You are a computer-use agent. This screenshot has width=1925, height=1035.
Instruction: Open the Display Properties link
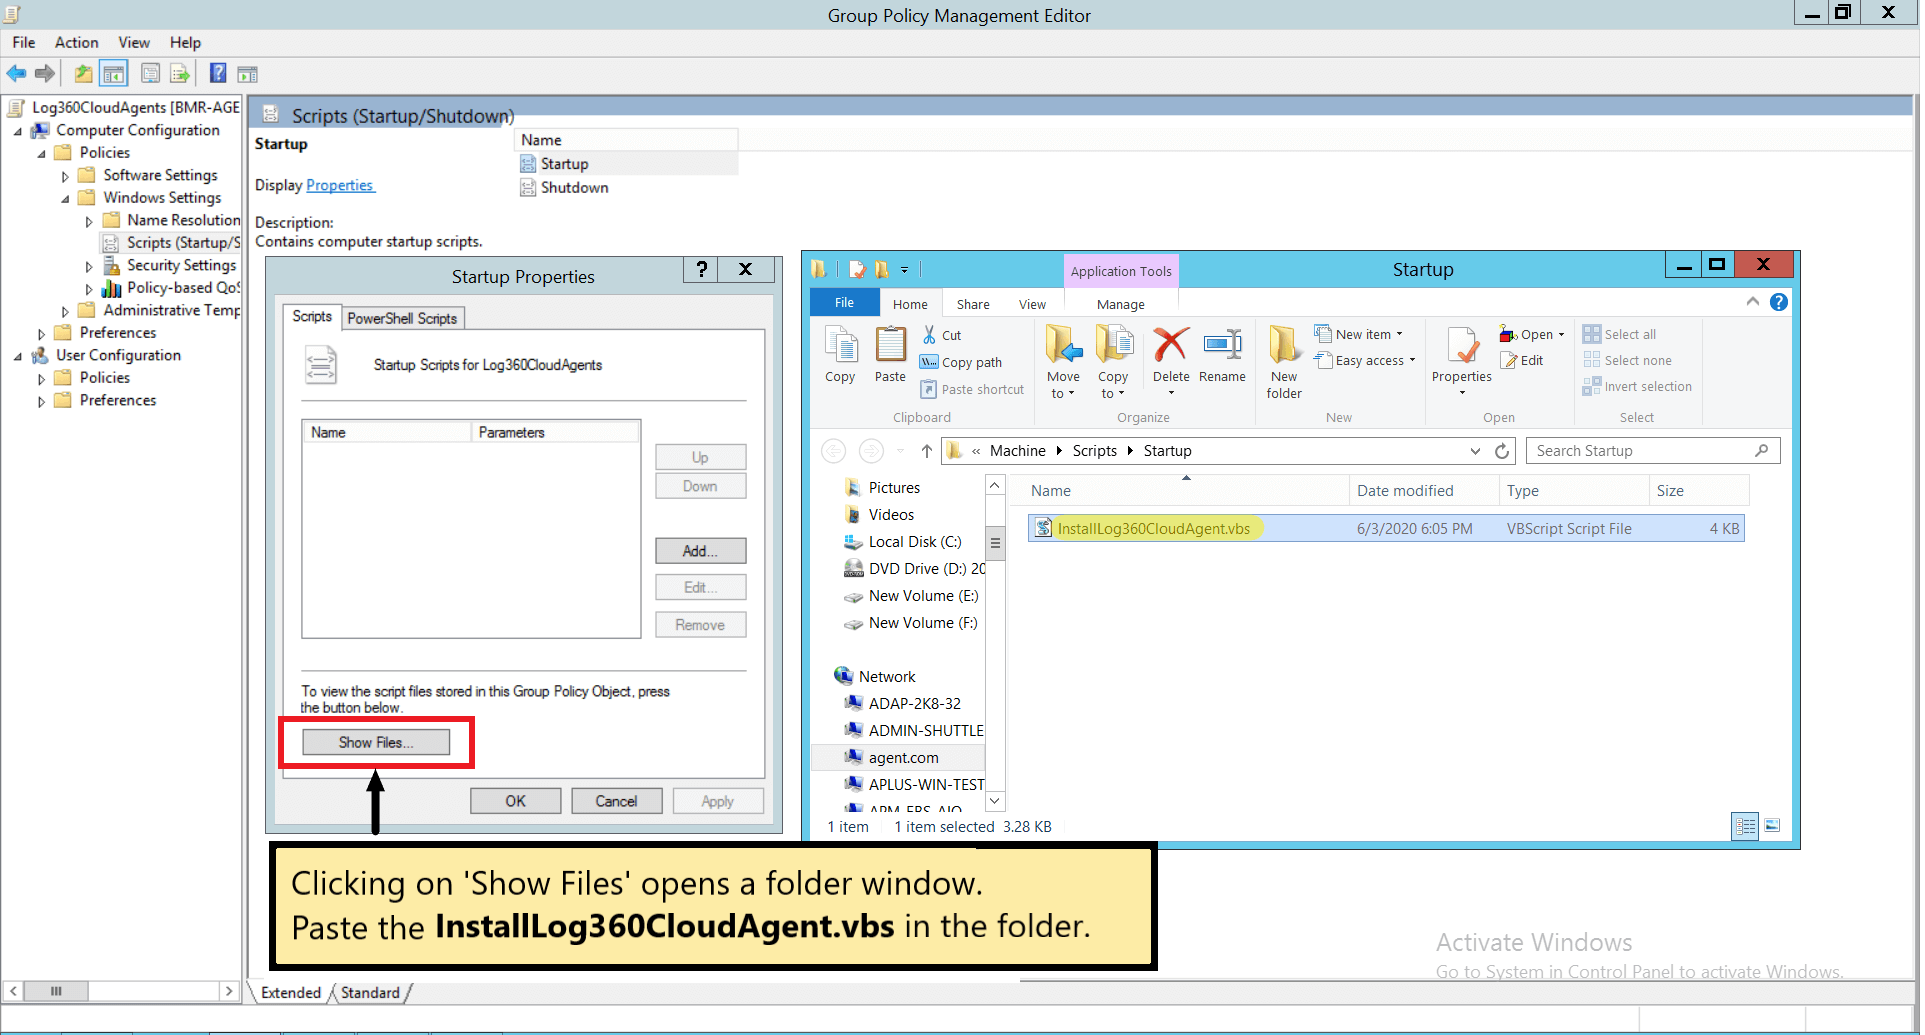click(x=340, y=185)
